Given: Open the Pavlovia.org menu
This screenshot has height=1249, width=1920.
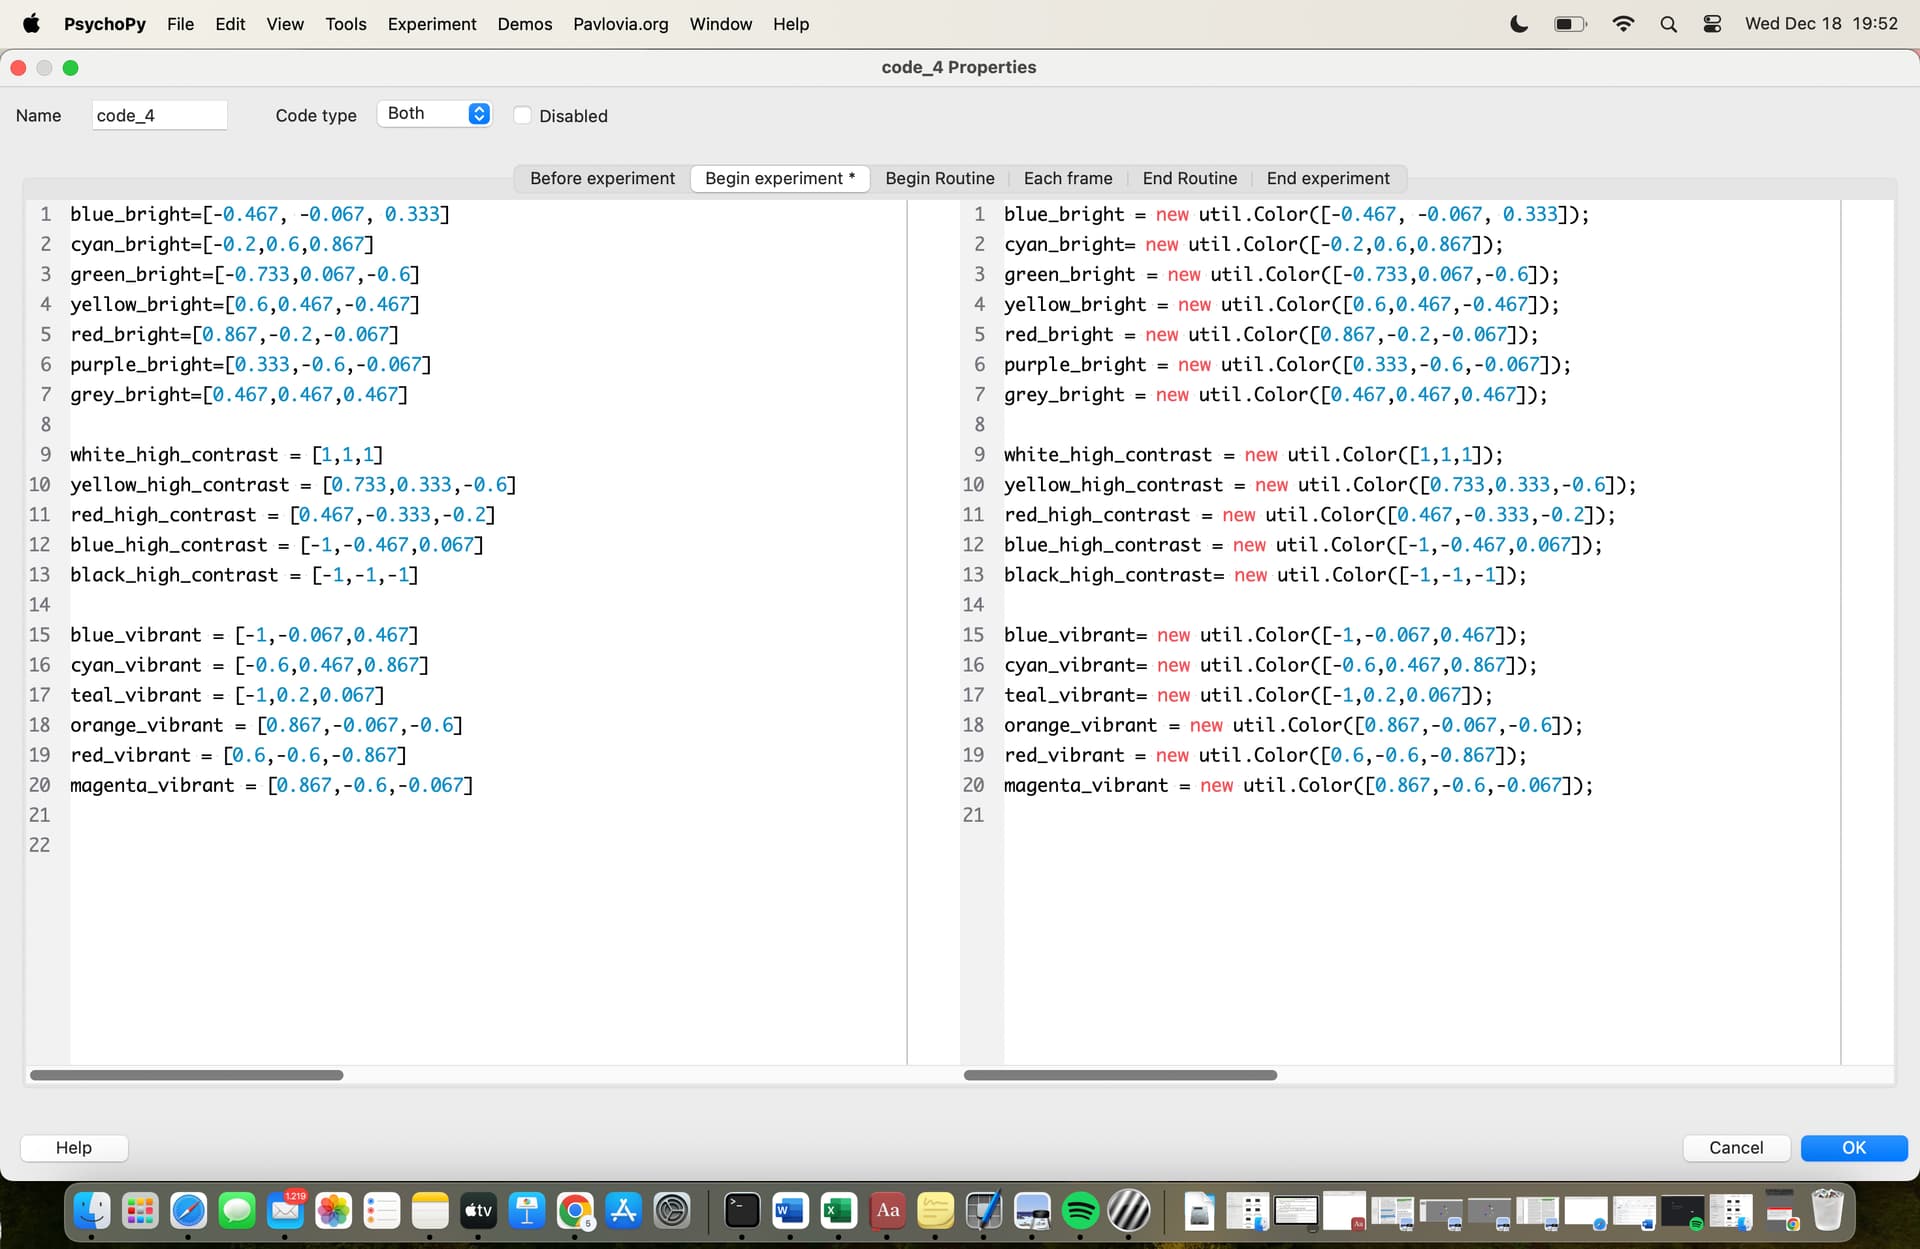Looking at the screenshot, I should (x=620, y=24).
